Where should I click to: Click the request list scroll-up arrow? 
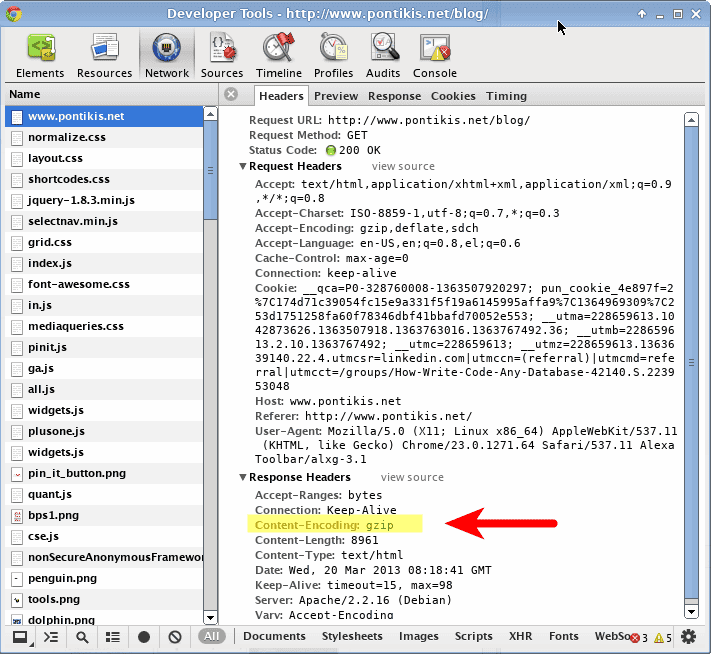[210, 114]
